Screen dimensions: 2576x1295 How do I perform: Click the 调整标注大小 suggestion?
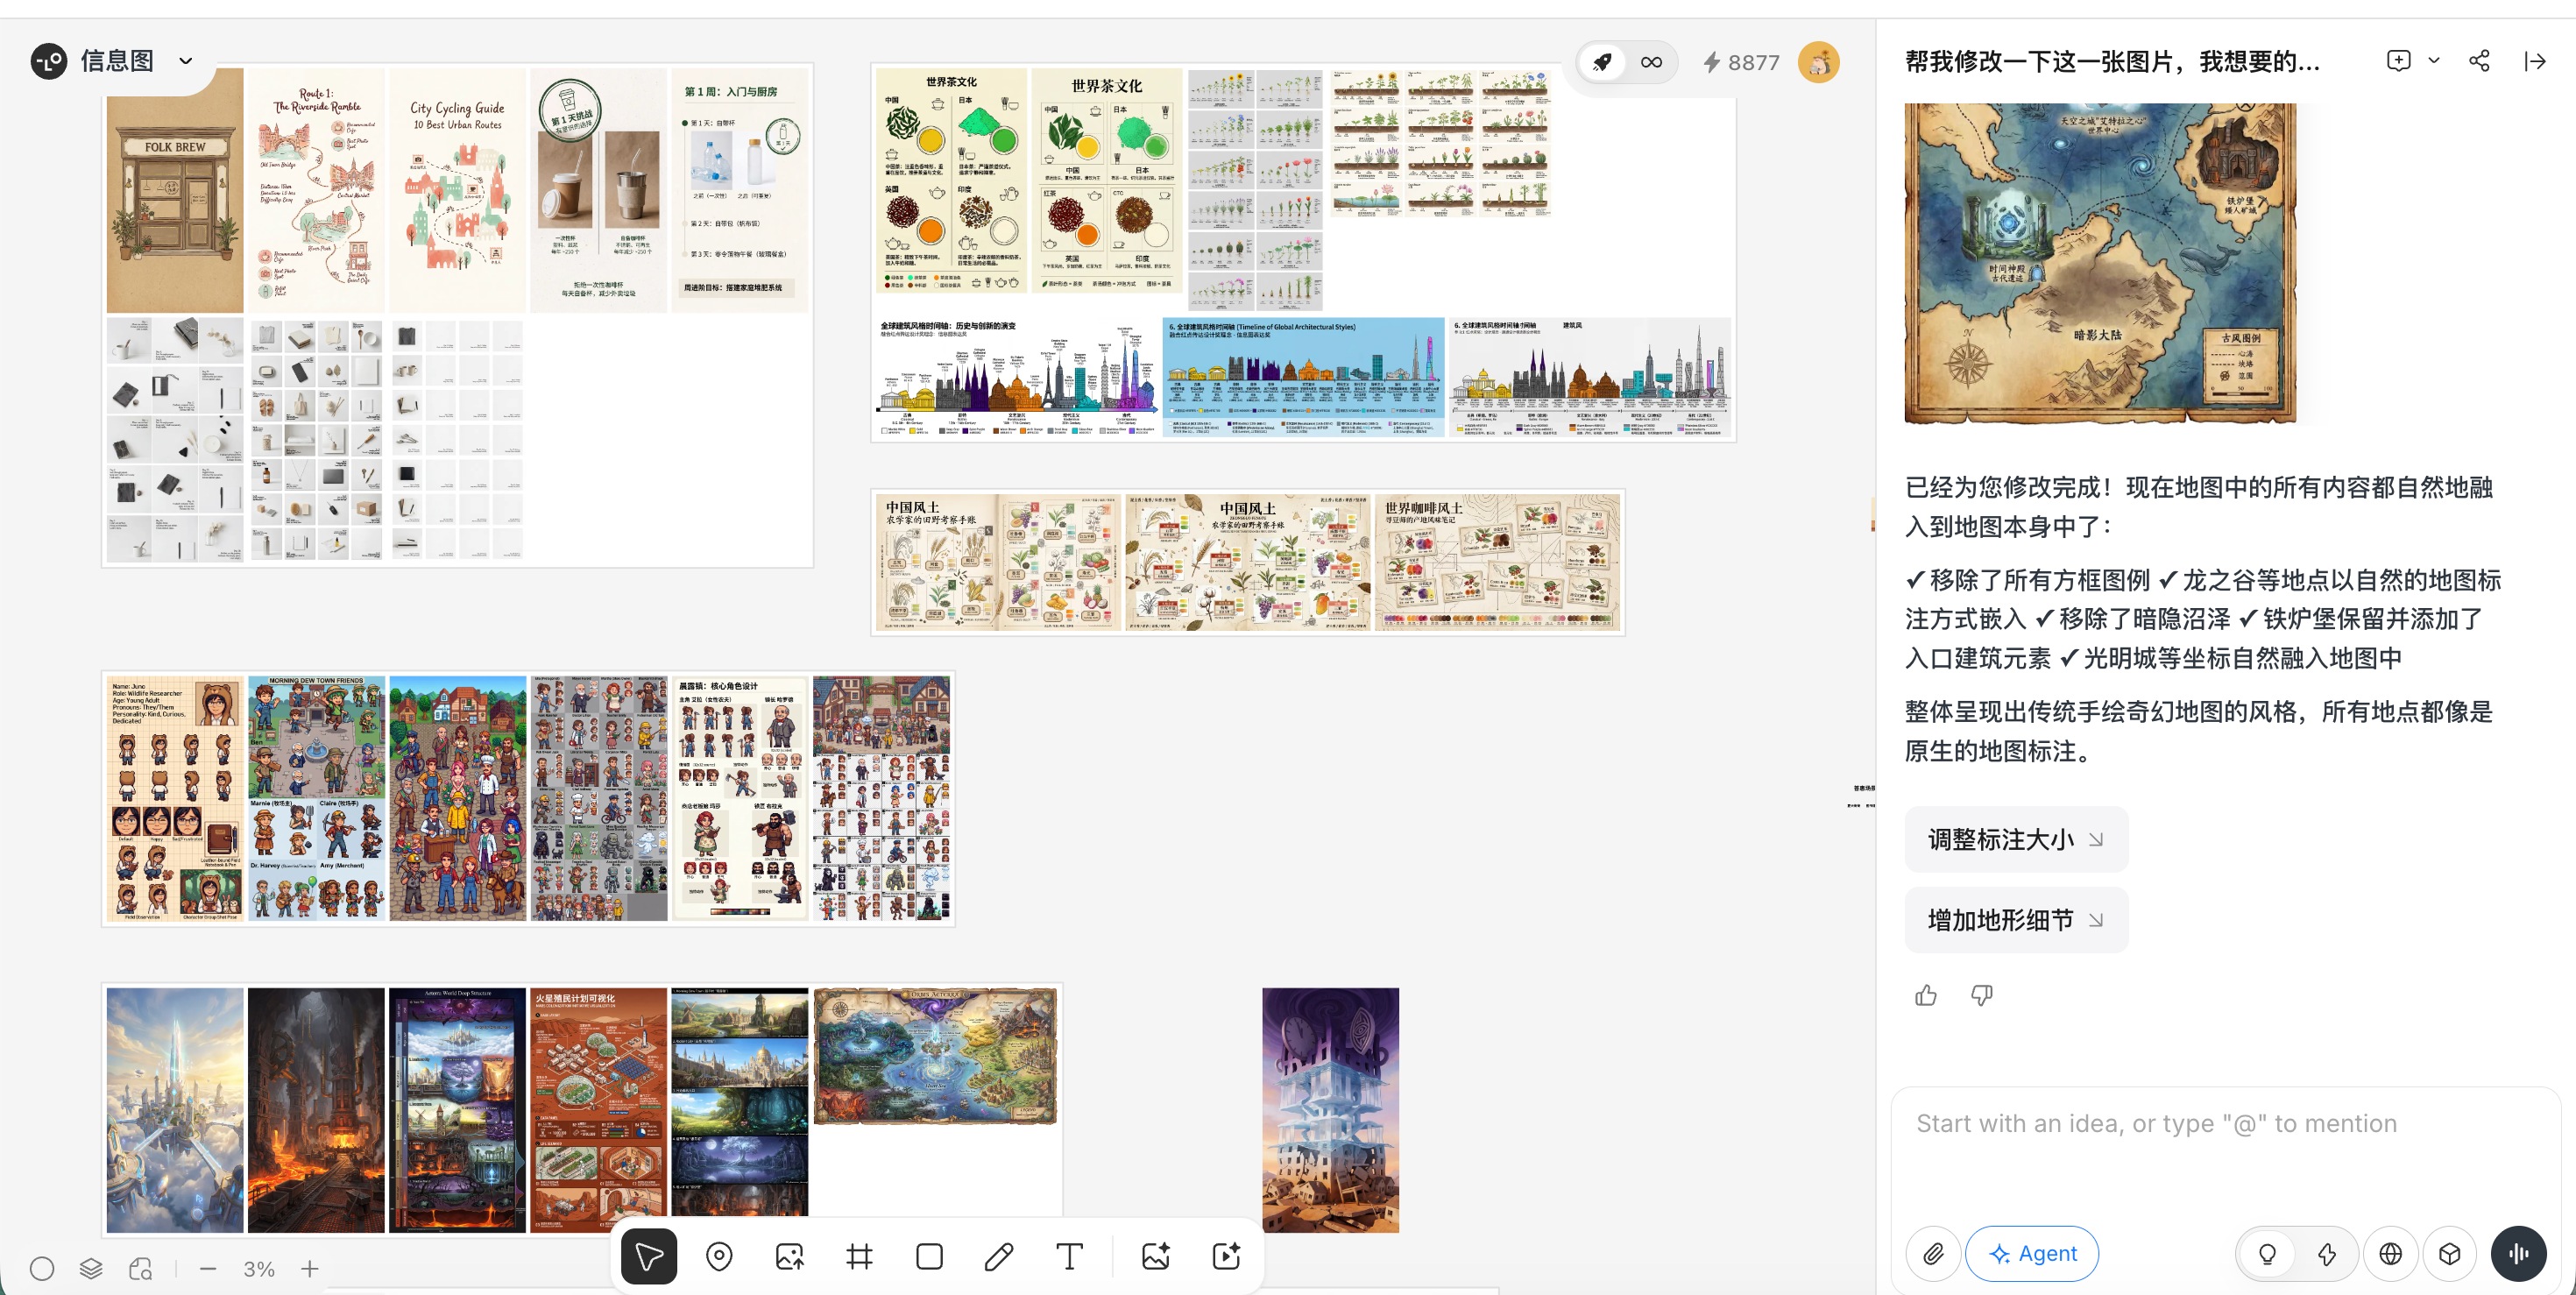click(2015, 839)
